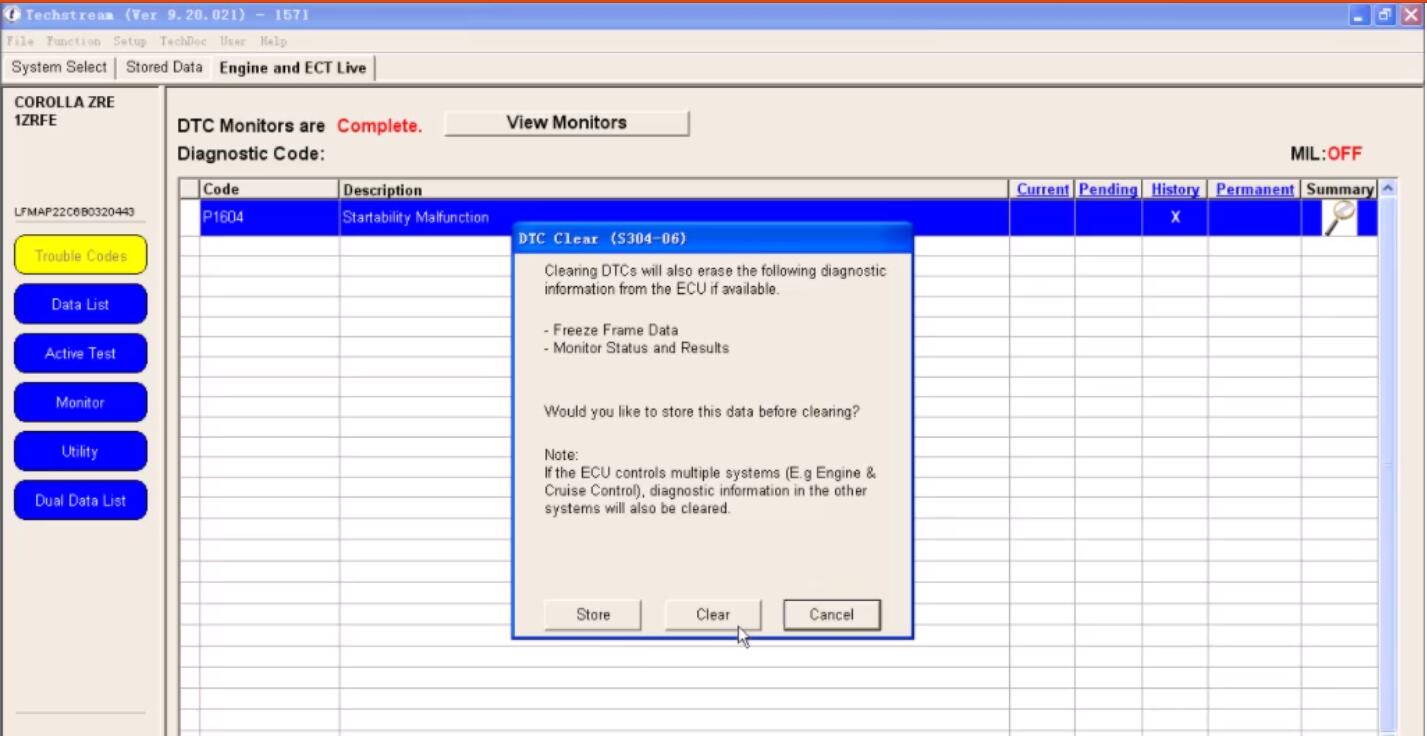This screenshot has width=1427, height=736.
Task: Close the Techstream window
Action: [x=1409, y=15]
